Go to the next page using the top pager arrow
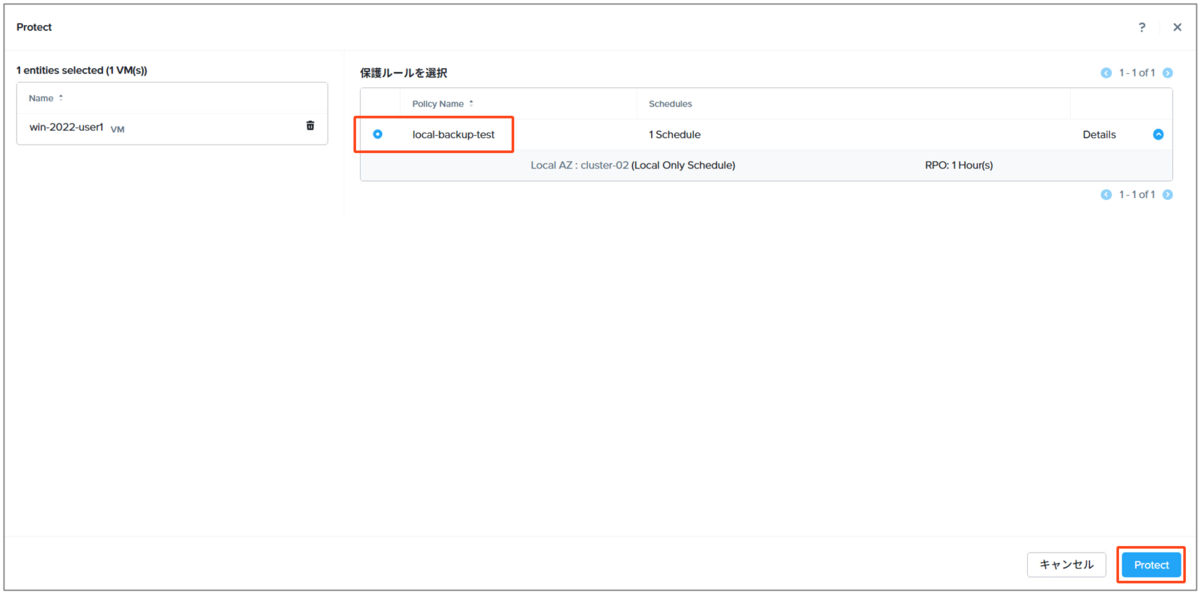This screenshot has width=1200, height=593. [1168, 73]
